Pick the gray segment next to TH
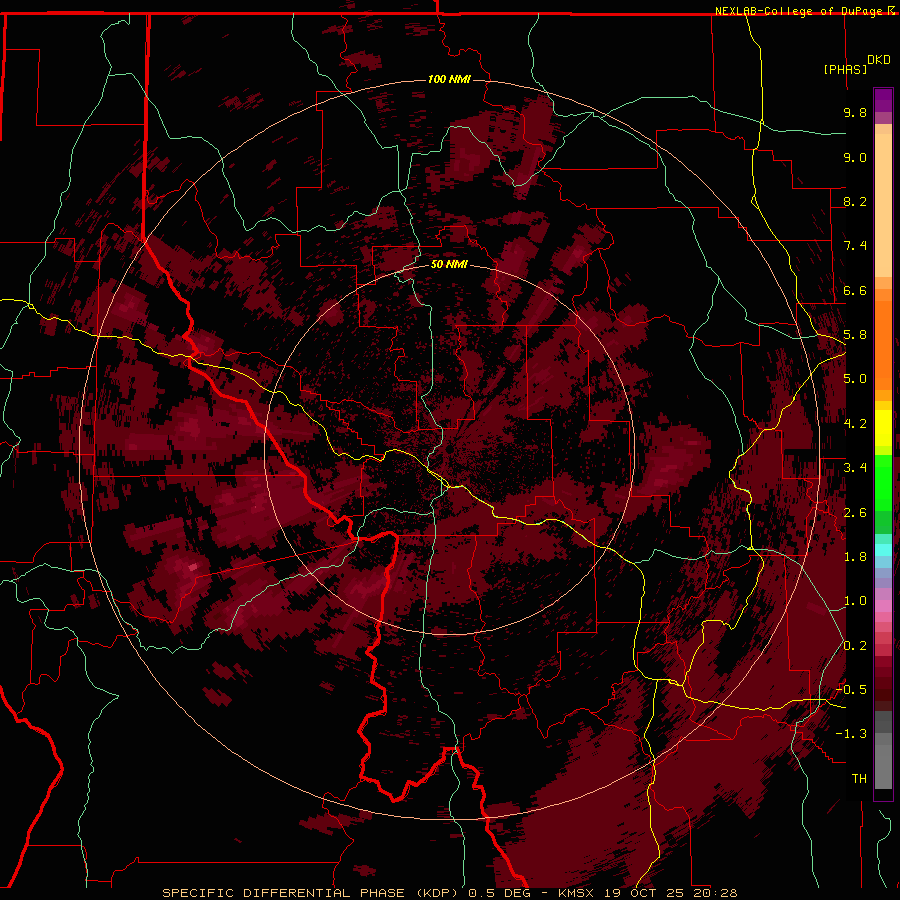This screenshot has height=900, width=900. 883,767
